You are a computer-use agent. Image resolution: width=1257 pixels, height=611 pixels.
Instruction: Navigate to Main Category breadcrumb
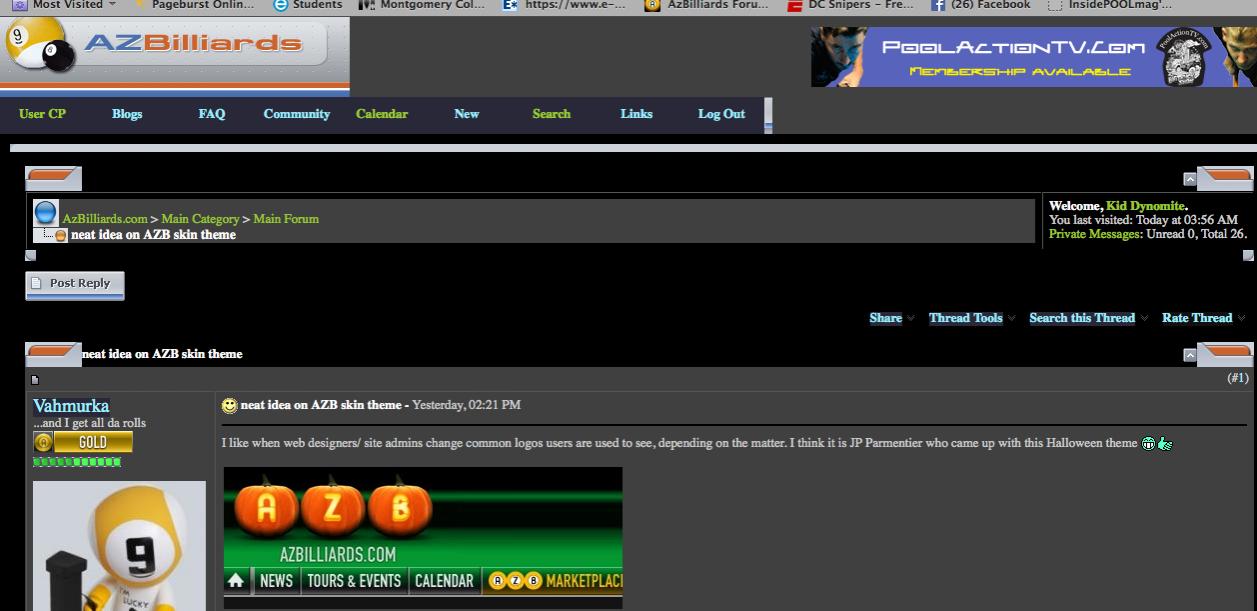click(x=201, y=219)
